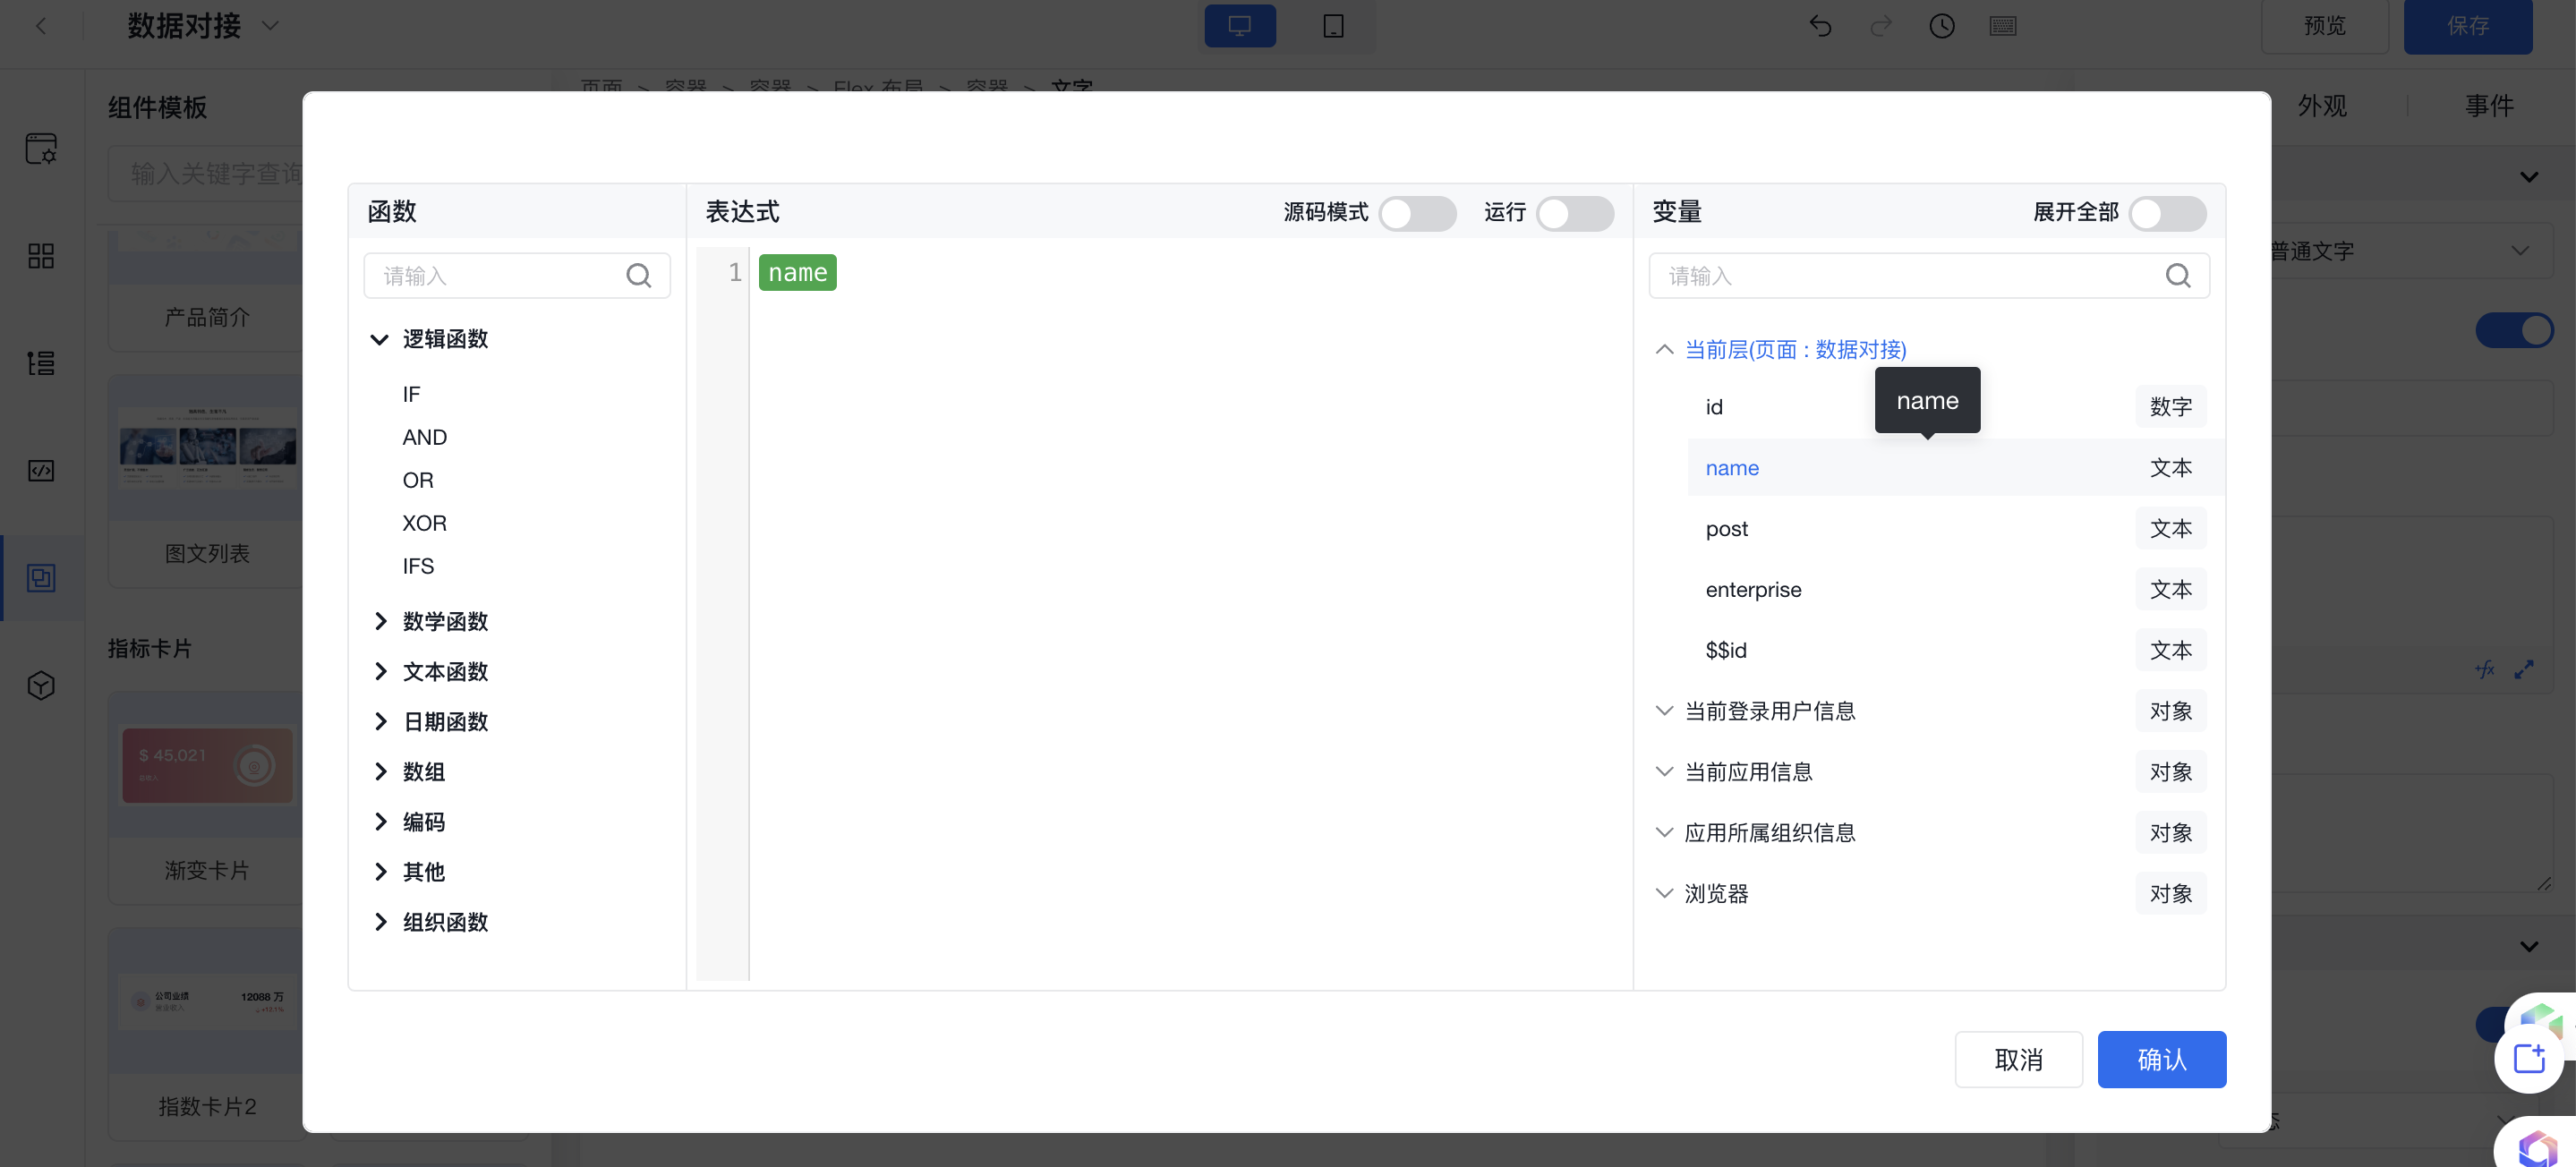The width and height of the screenshot is (2576, 1167).
Task: Click search icon in variable search box
Action: click(2177, 275)
